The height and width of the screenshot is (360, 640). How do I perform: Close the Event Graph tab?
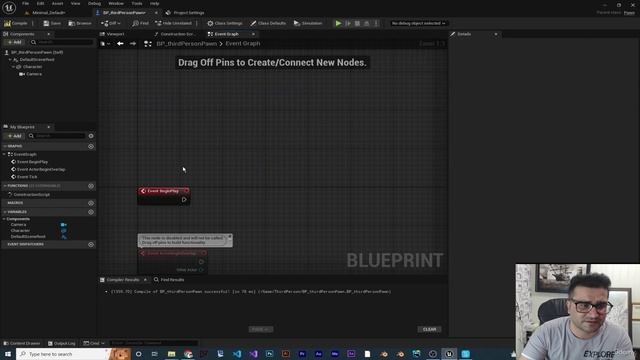point(253,34)
